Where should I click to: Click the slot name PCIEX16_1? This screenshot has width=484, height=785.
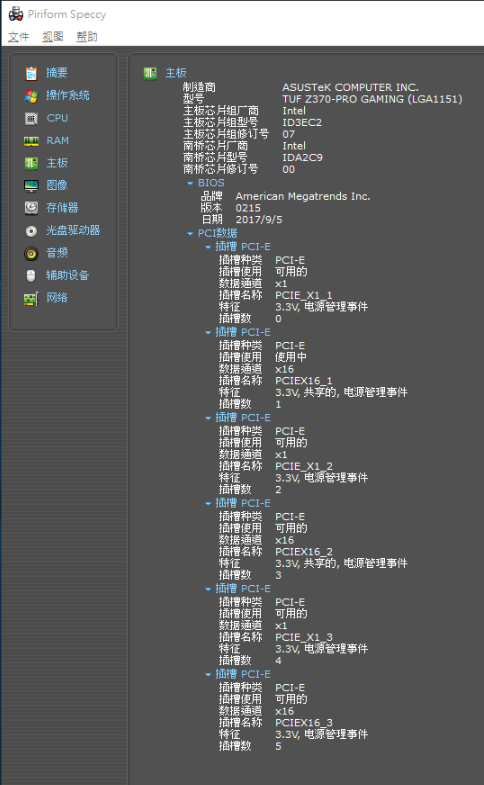click(x=303, y=381)
